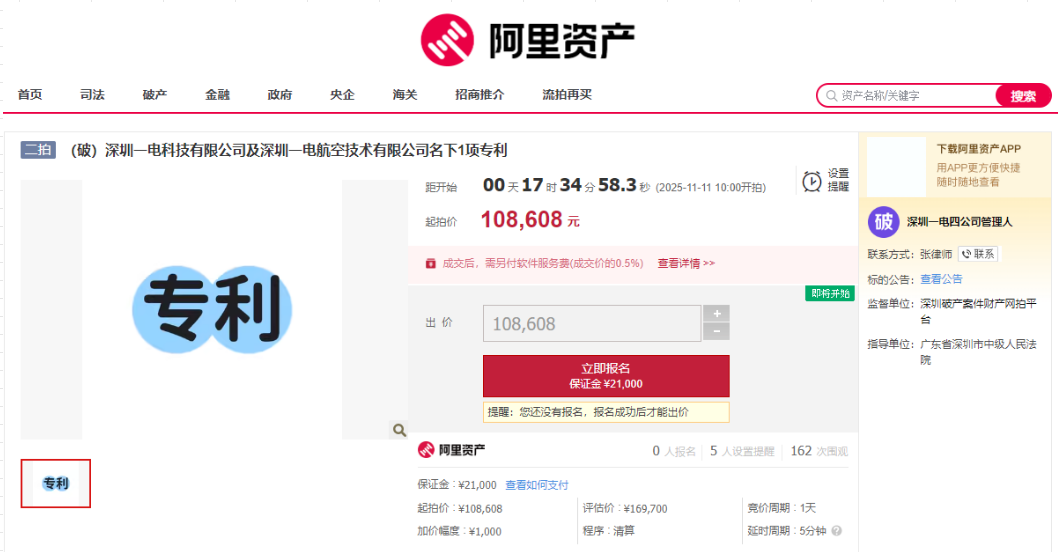Increase bid with the plus button
Image resolution: width=1058 pixels, height=552 pixels.
click(x=716, y=314)
